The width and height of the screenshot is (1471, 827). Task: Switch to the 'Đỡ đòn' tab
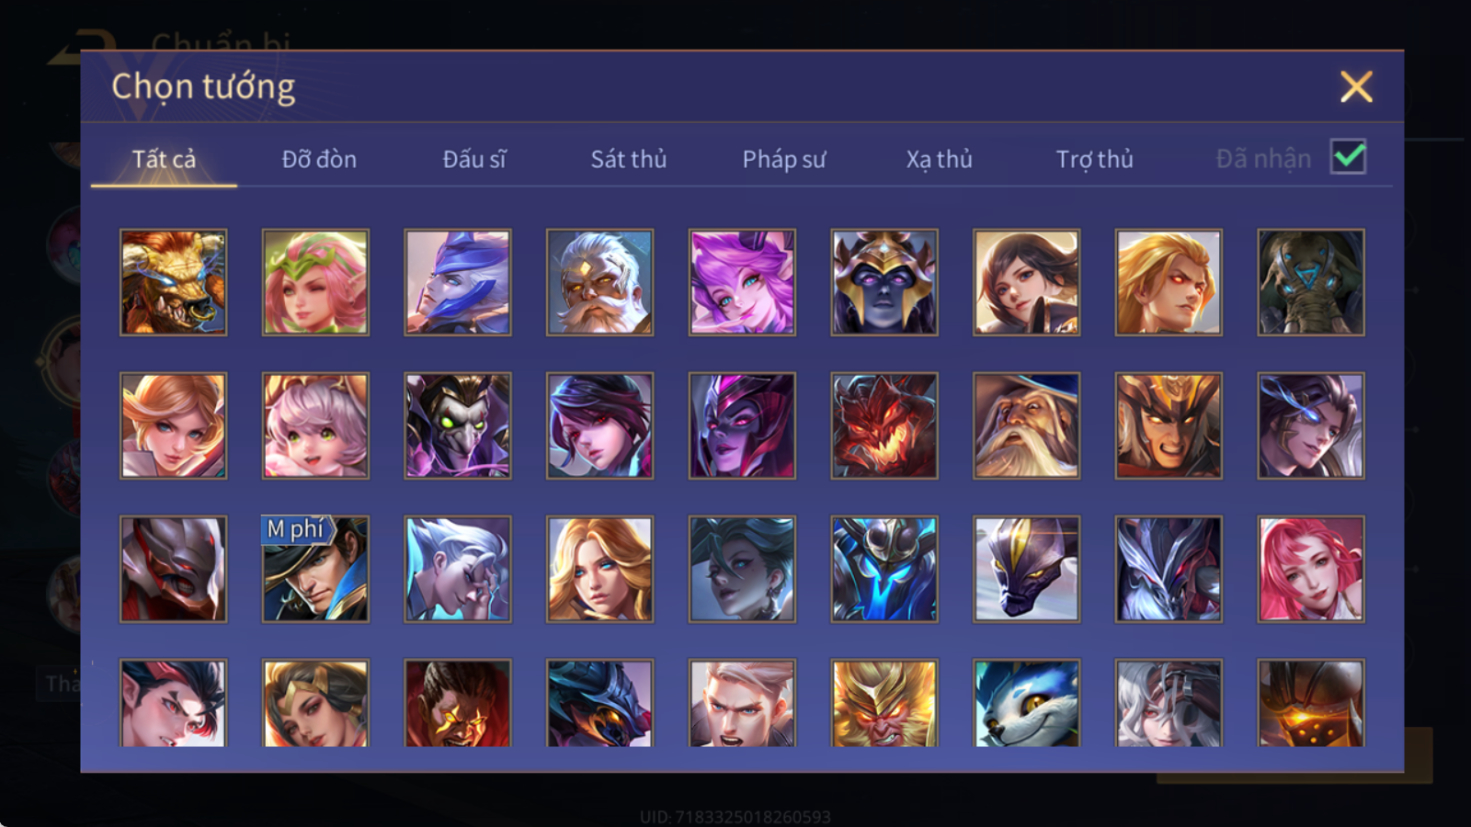319,159
